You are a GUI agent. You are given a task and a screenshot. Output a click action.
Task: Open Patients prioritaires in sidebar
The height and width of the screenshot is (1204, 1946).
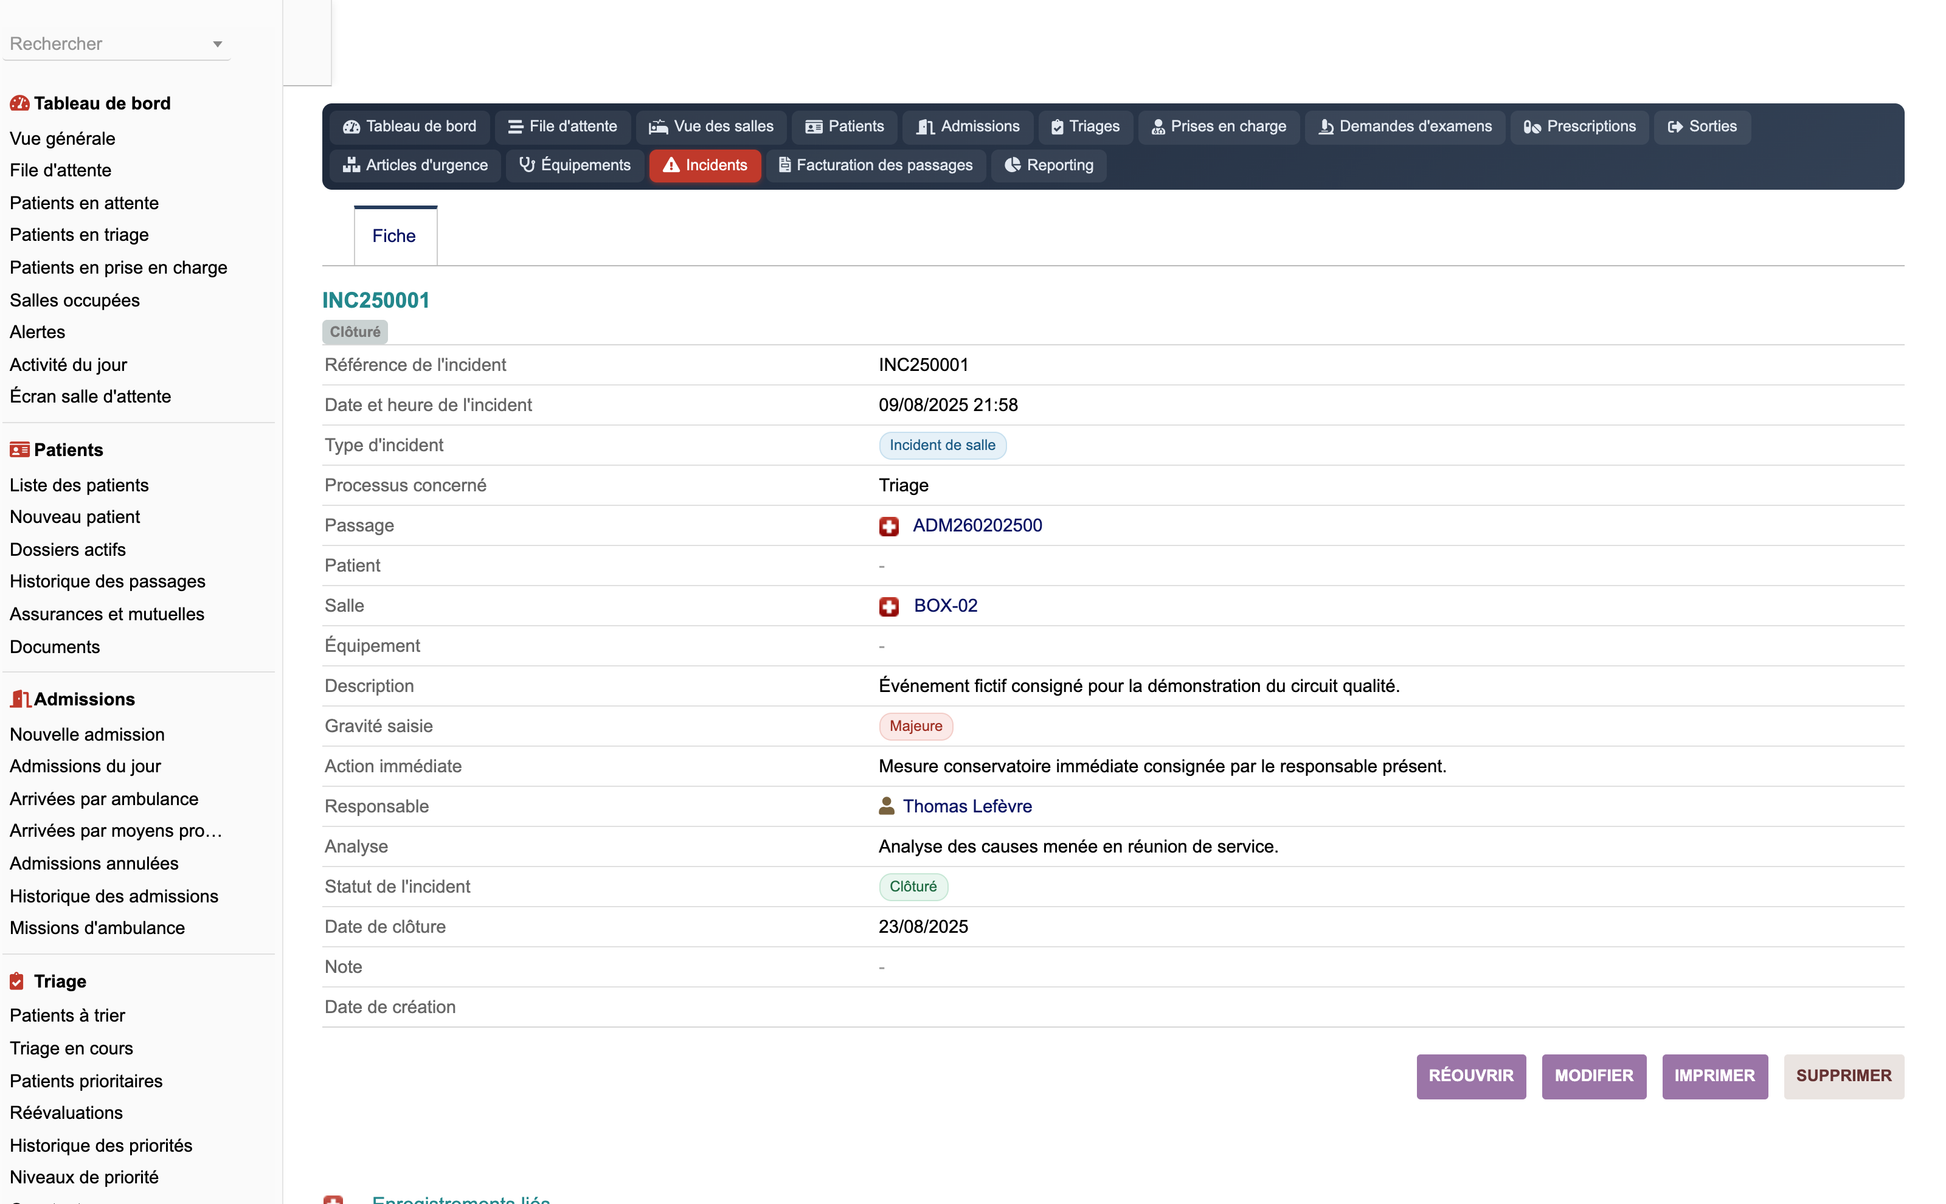tap(86, 1081)
